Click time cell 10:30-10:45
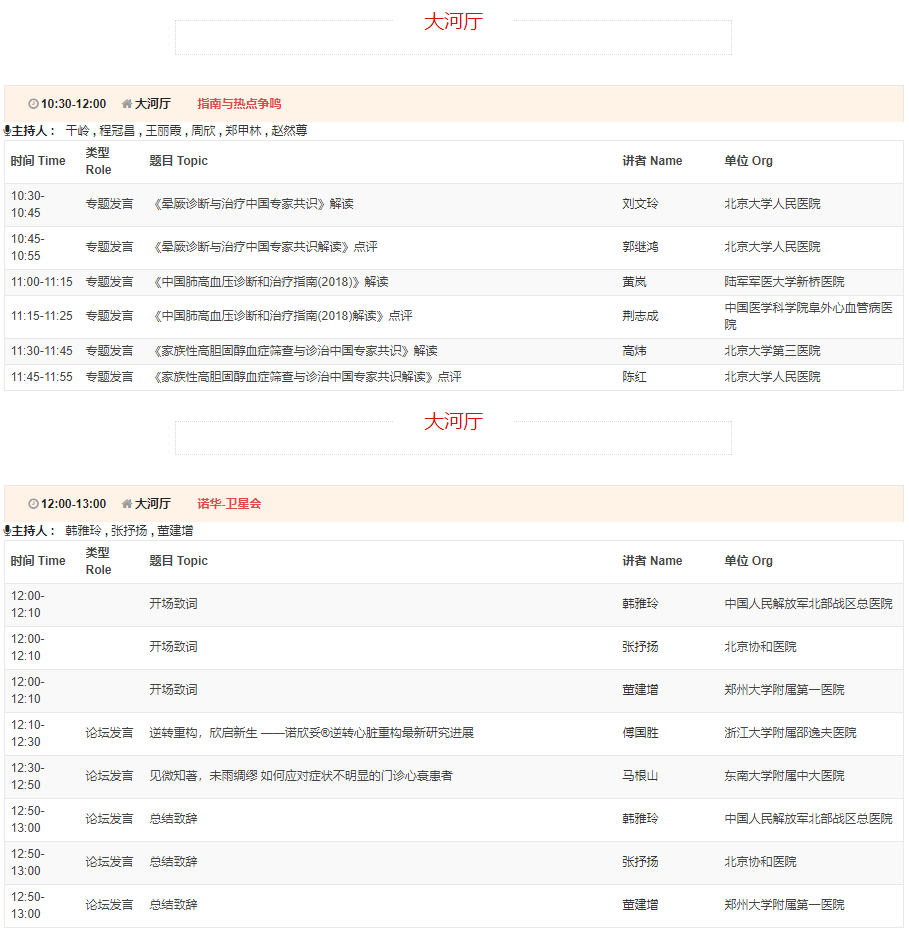This screenshot has width=909, height=942. pyautogui.click(x=28, y=204)
